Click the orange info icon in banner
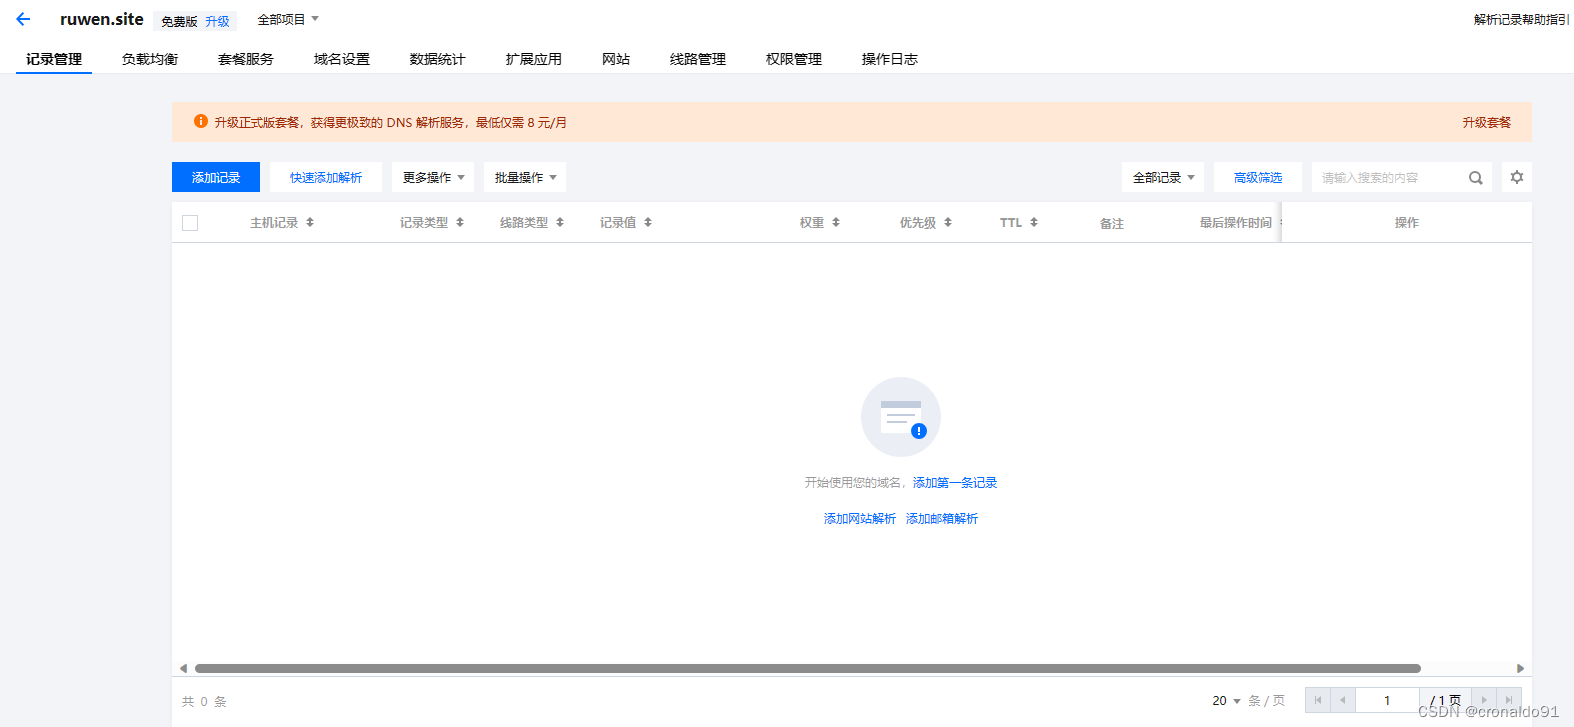Screen dimensions: 1574x727 pyautogui.click(x=201, y=121)
